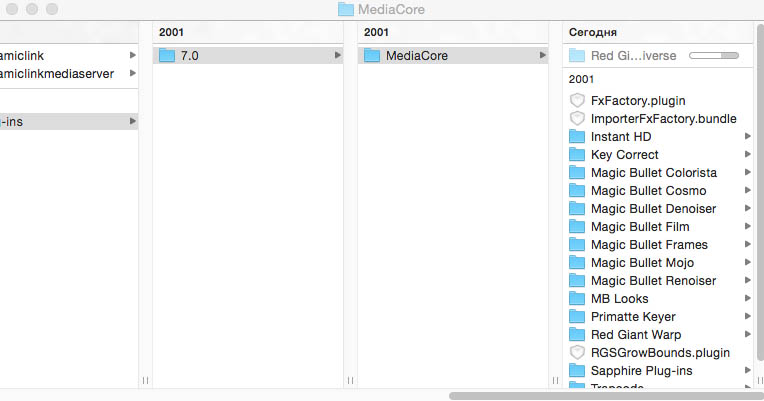Click the MediaCore folder icon in the column
764x401 pixels.
[x=372, y=56]
